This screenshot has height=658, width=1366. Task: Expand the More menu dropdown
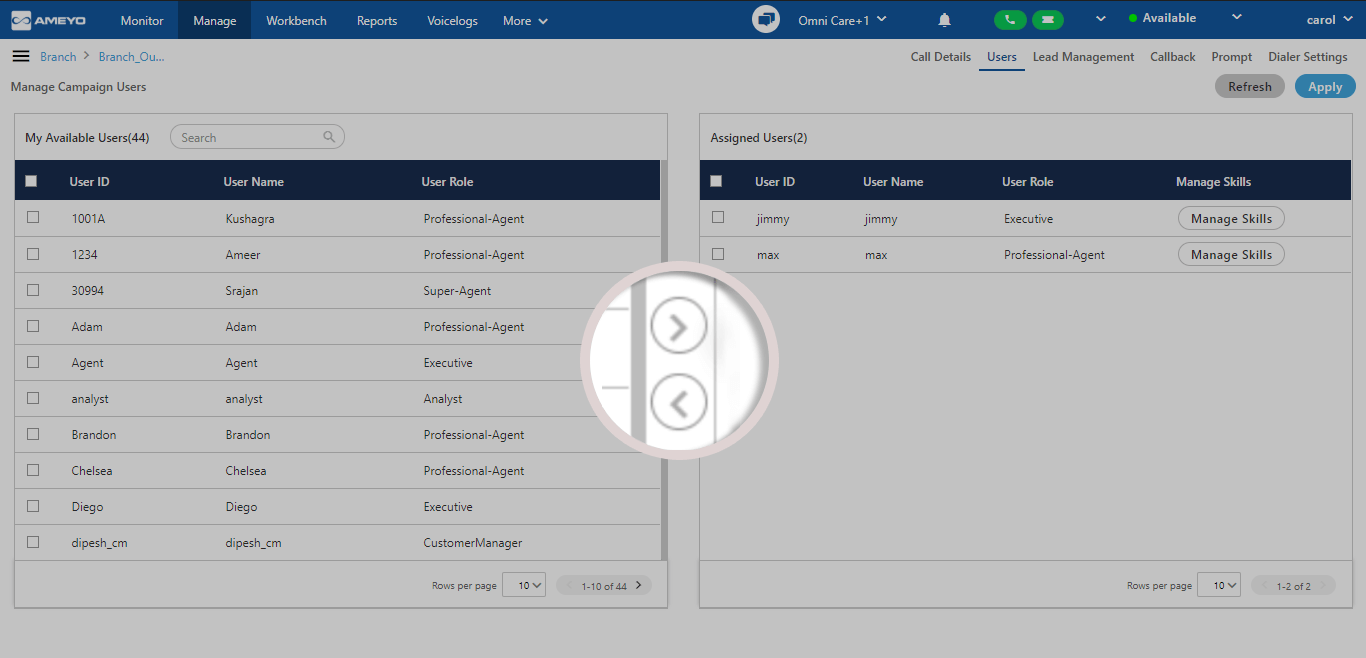pos(525,20)
